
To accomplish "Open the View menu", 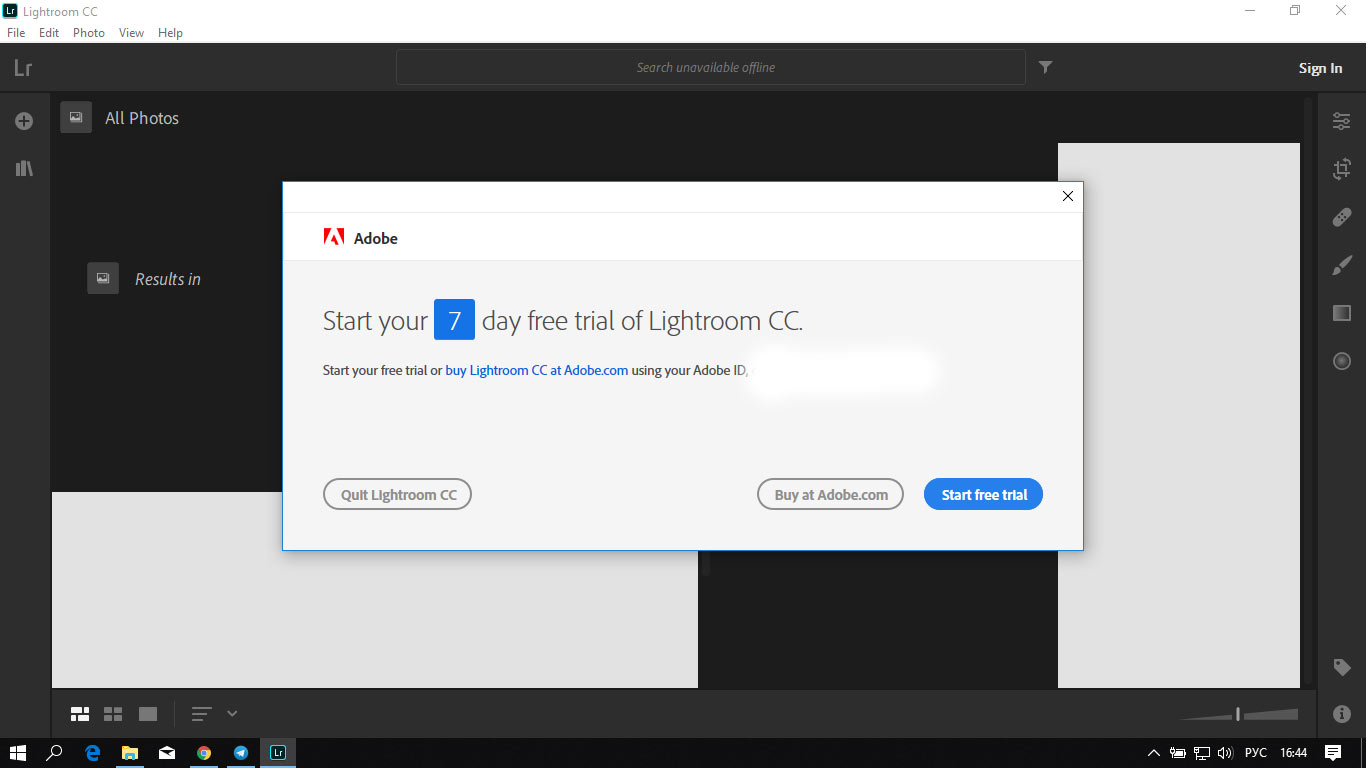I will pos(131,33).
